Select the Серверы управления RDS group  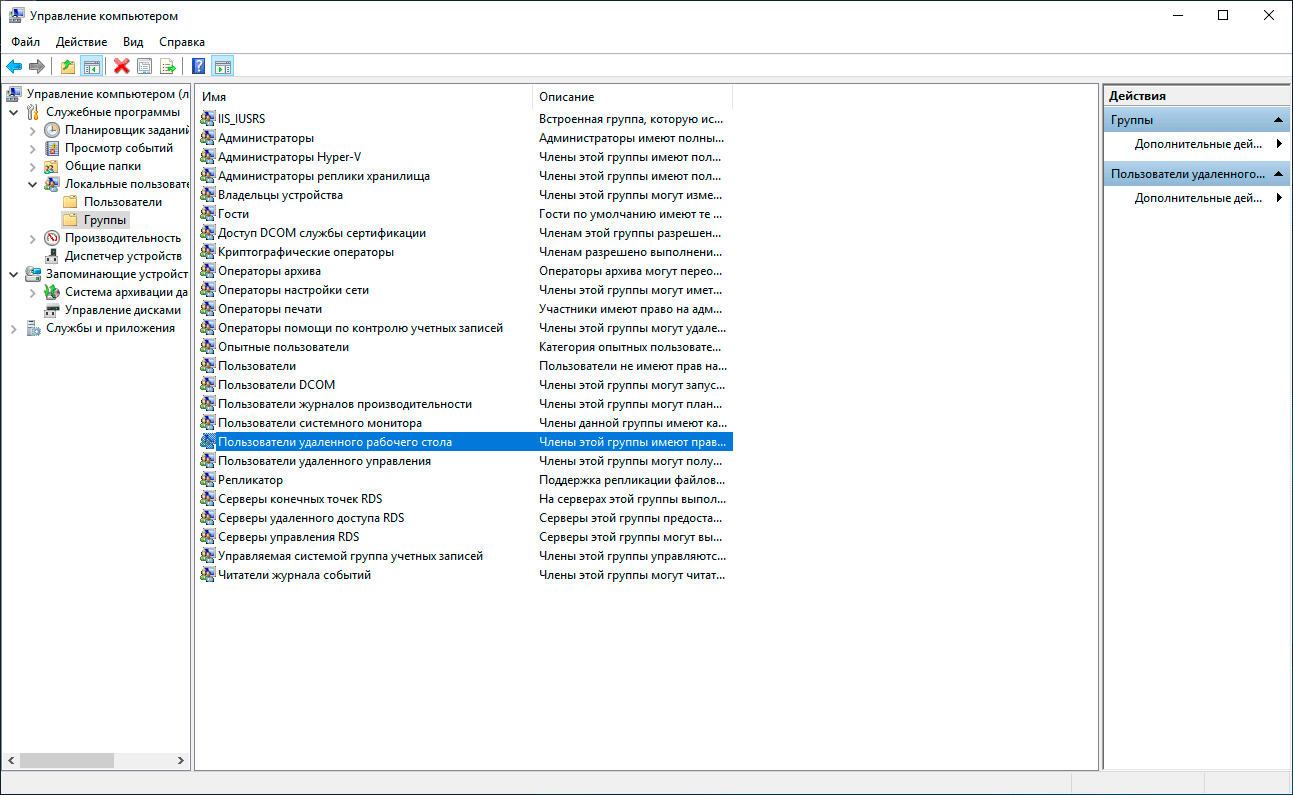coord(465,537)
